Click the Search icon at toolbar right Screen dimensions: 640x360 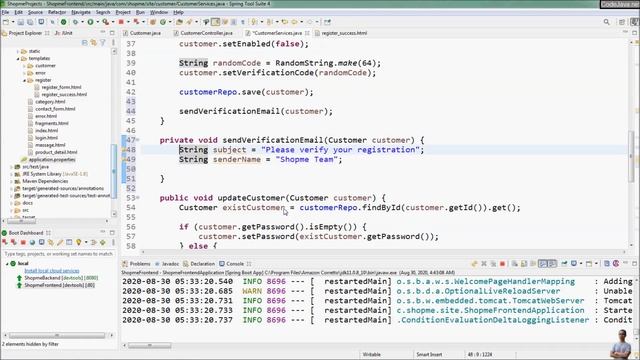tap(607, 22)
